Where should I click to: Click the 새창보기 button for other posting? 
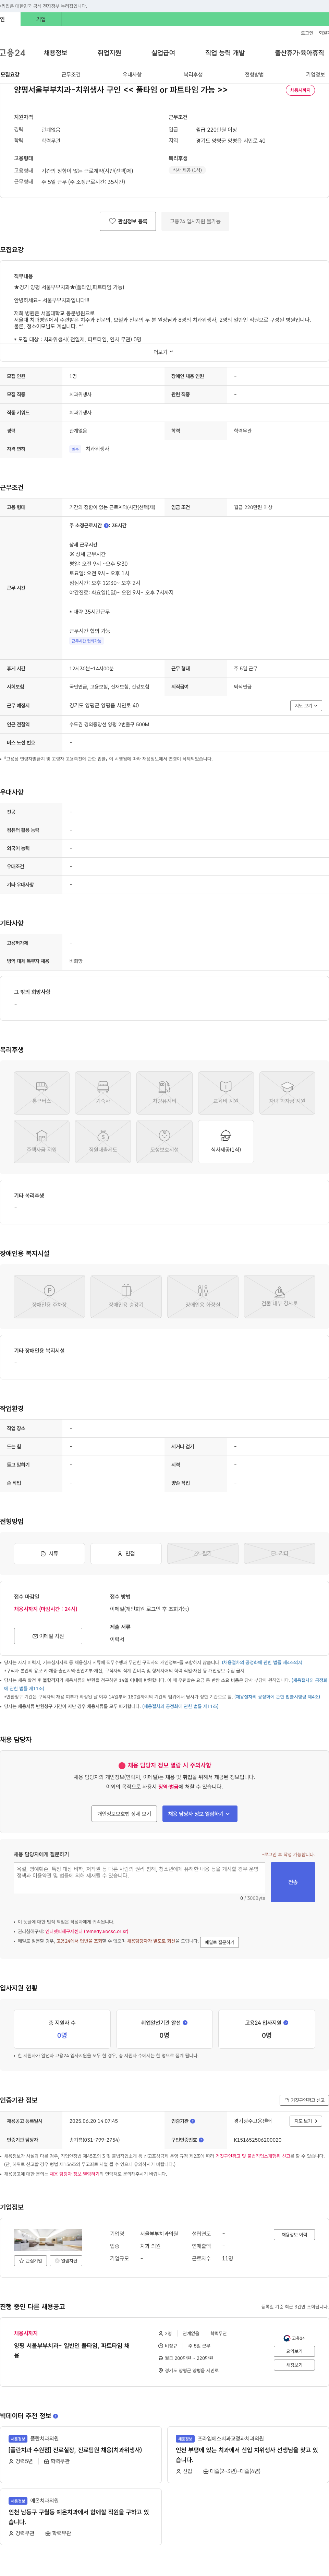294,2365
